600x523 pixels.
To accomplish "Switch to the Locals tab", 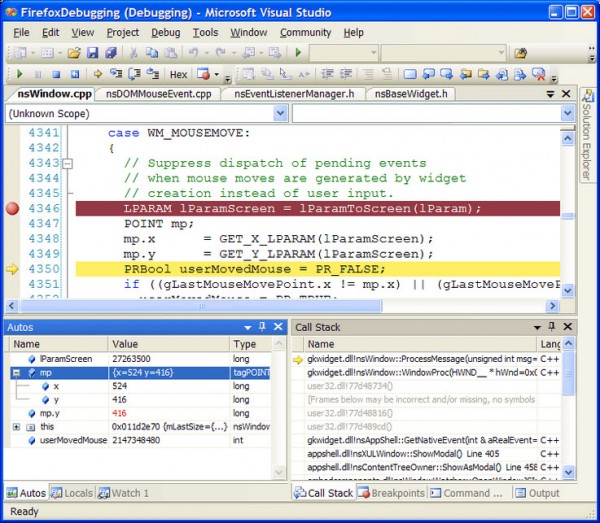I will pos(72,493).
